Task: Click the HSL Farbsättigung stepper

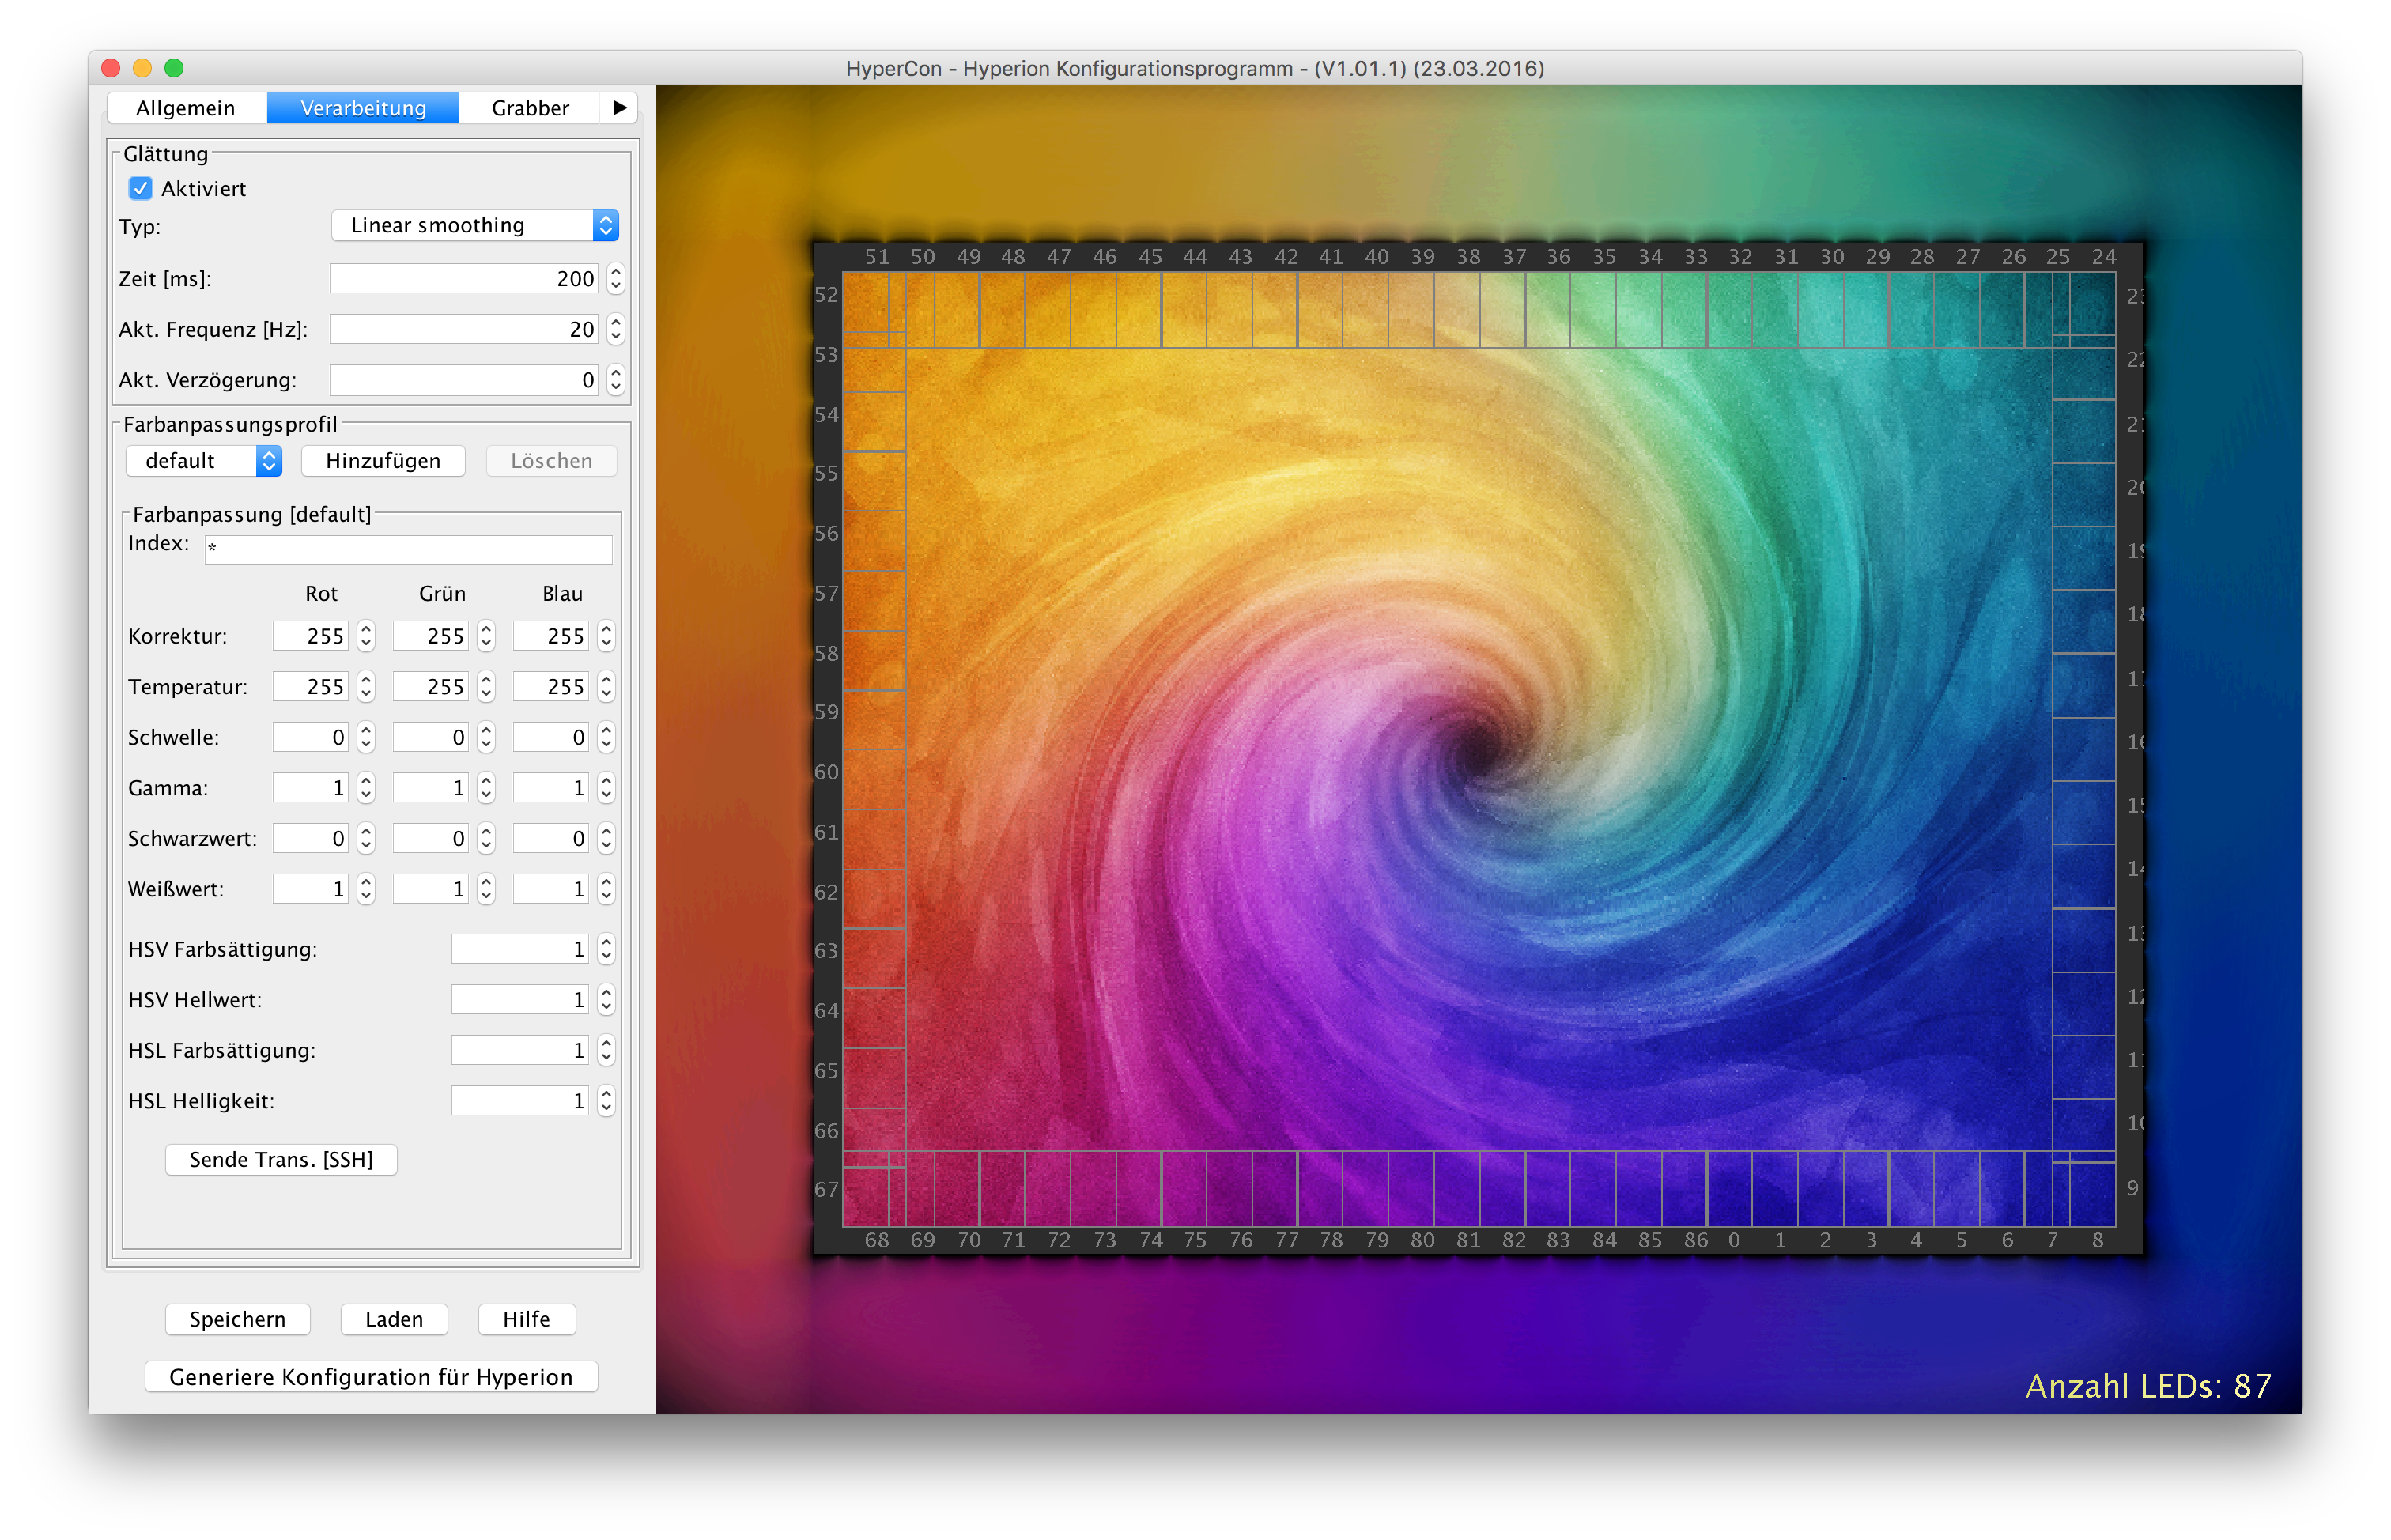Action: pyautogui.click(x=606, y=1050)
